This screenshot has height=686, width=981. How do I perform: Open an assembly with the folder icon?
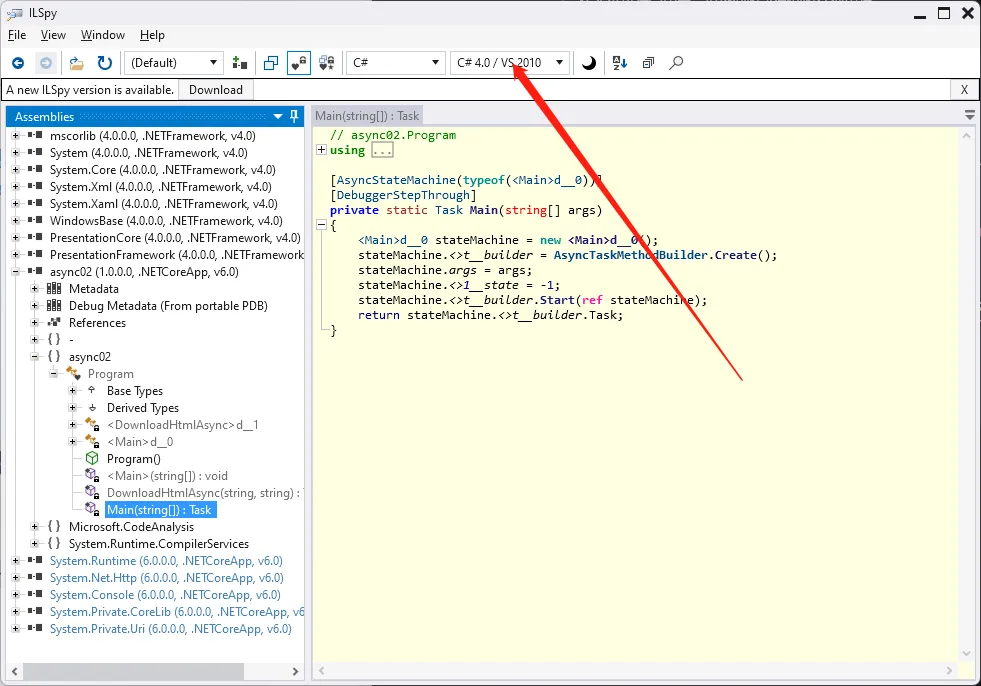pos(76,63)
